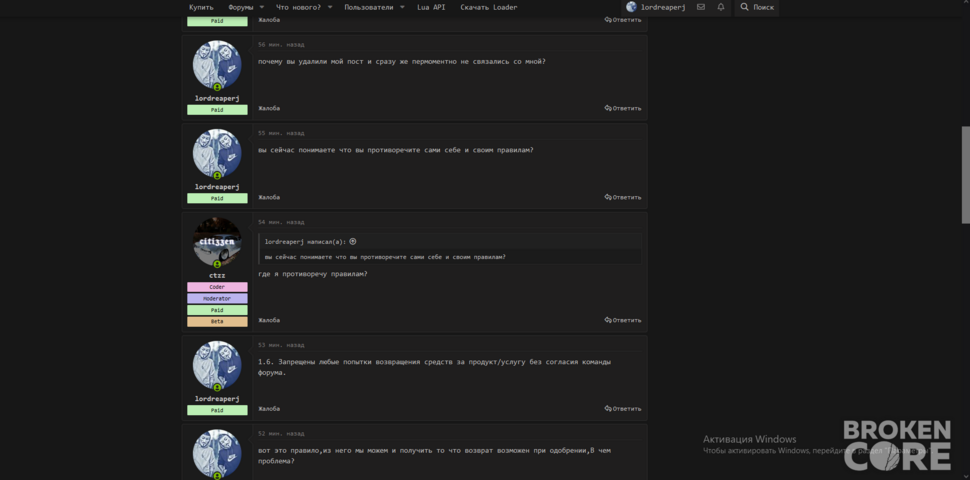Open avatar of 55 мин. назад post
The image size is (970, 480).
[x=217, y=153]
